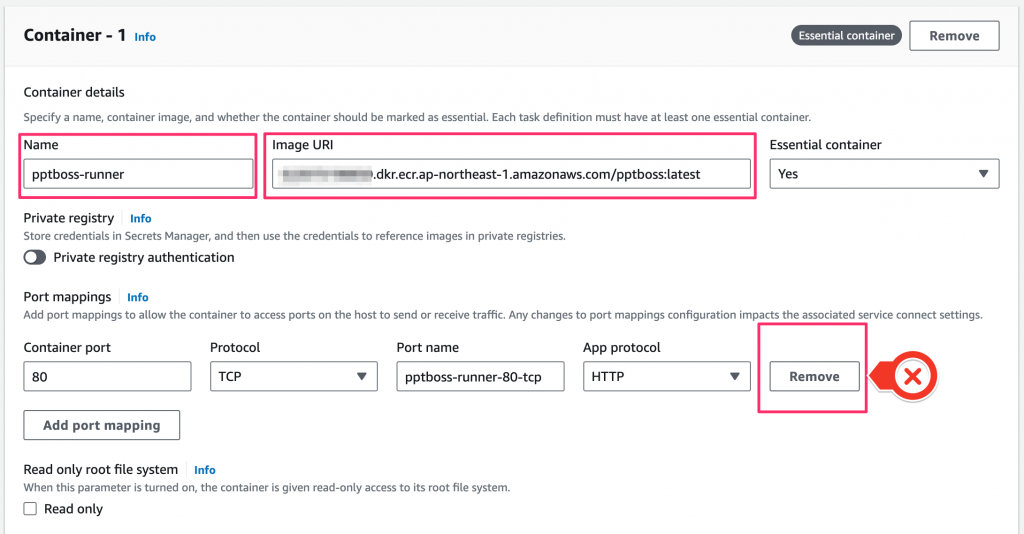The height and width of the screenshot is (534, 1024).
Task: Click Info link next to Private registry
Action: tap(140, 218)
